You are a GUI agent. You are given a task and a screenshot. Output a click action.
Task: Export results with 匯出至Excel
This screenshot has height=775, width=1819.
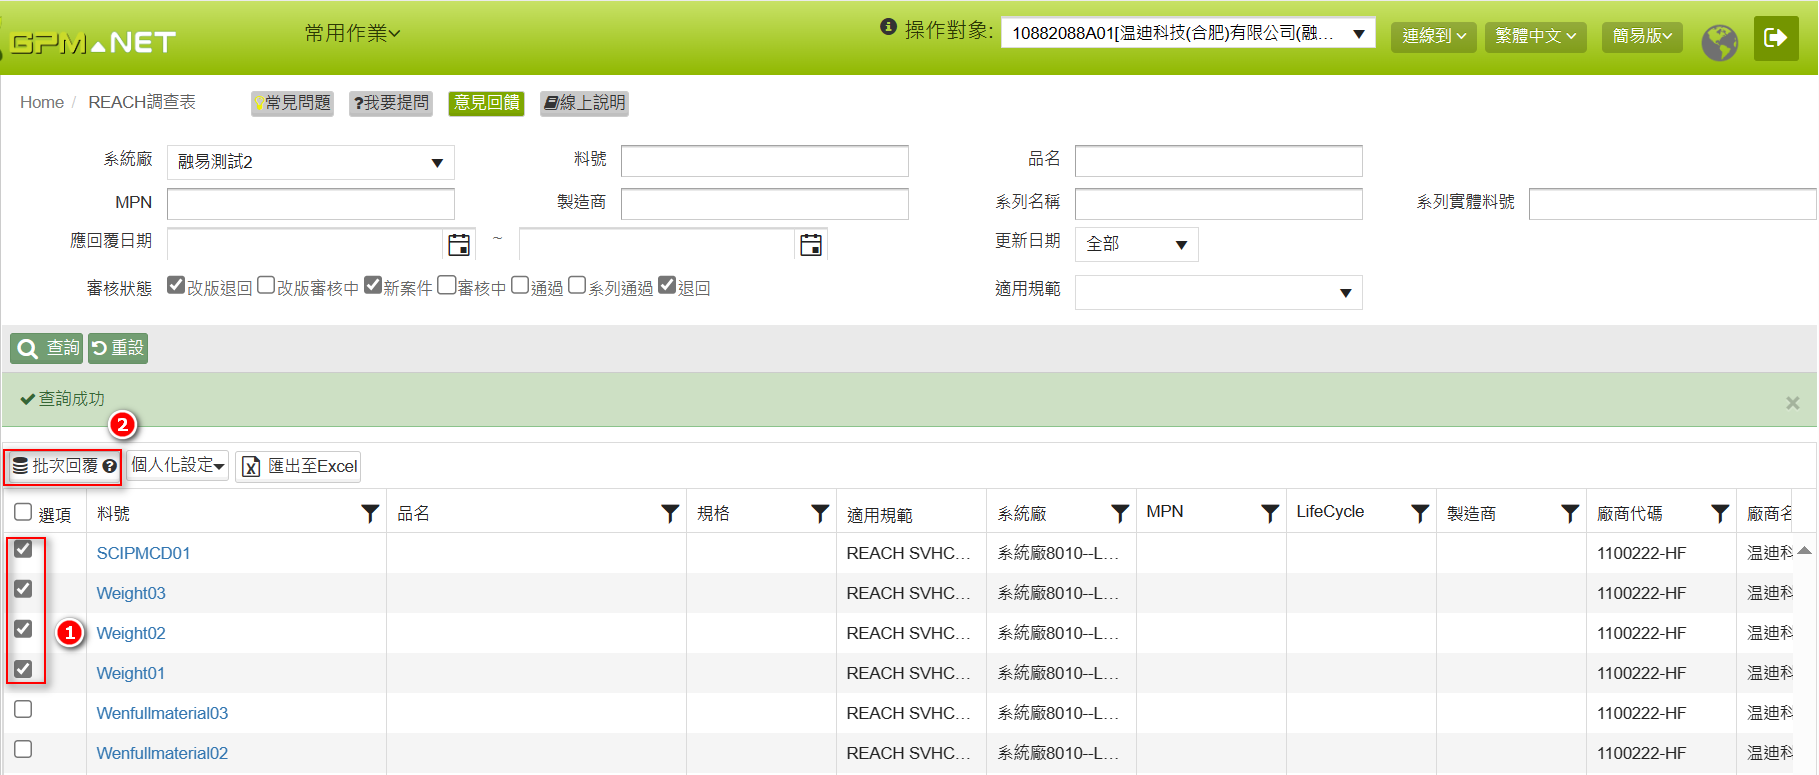pyautogui.click(x=298, y=466)
